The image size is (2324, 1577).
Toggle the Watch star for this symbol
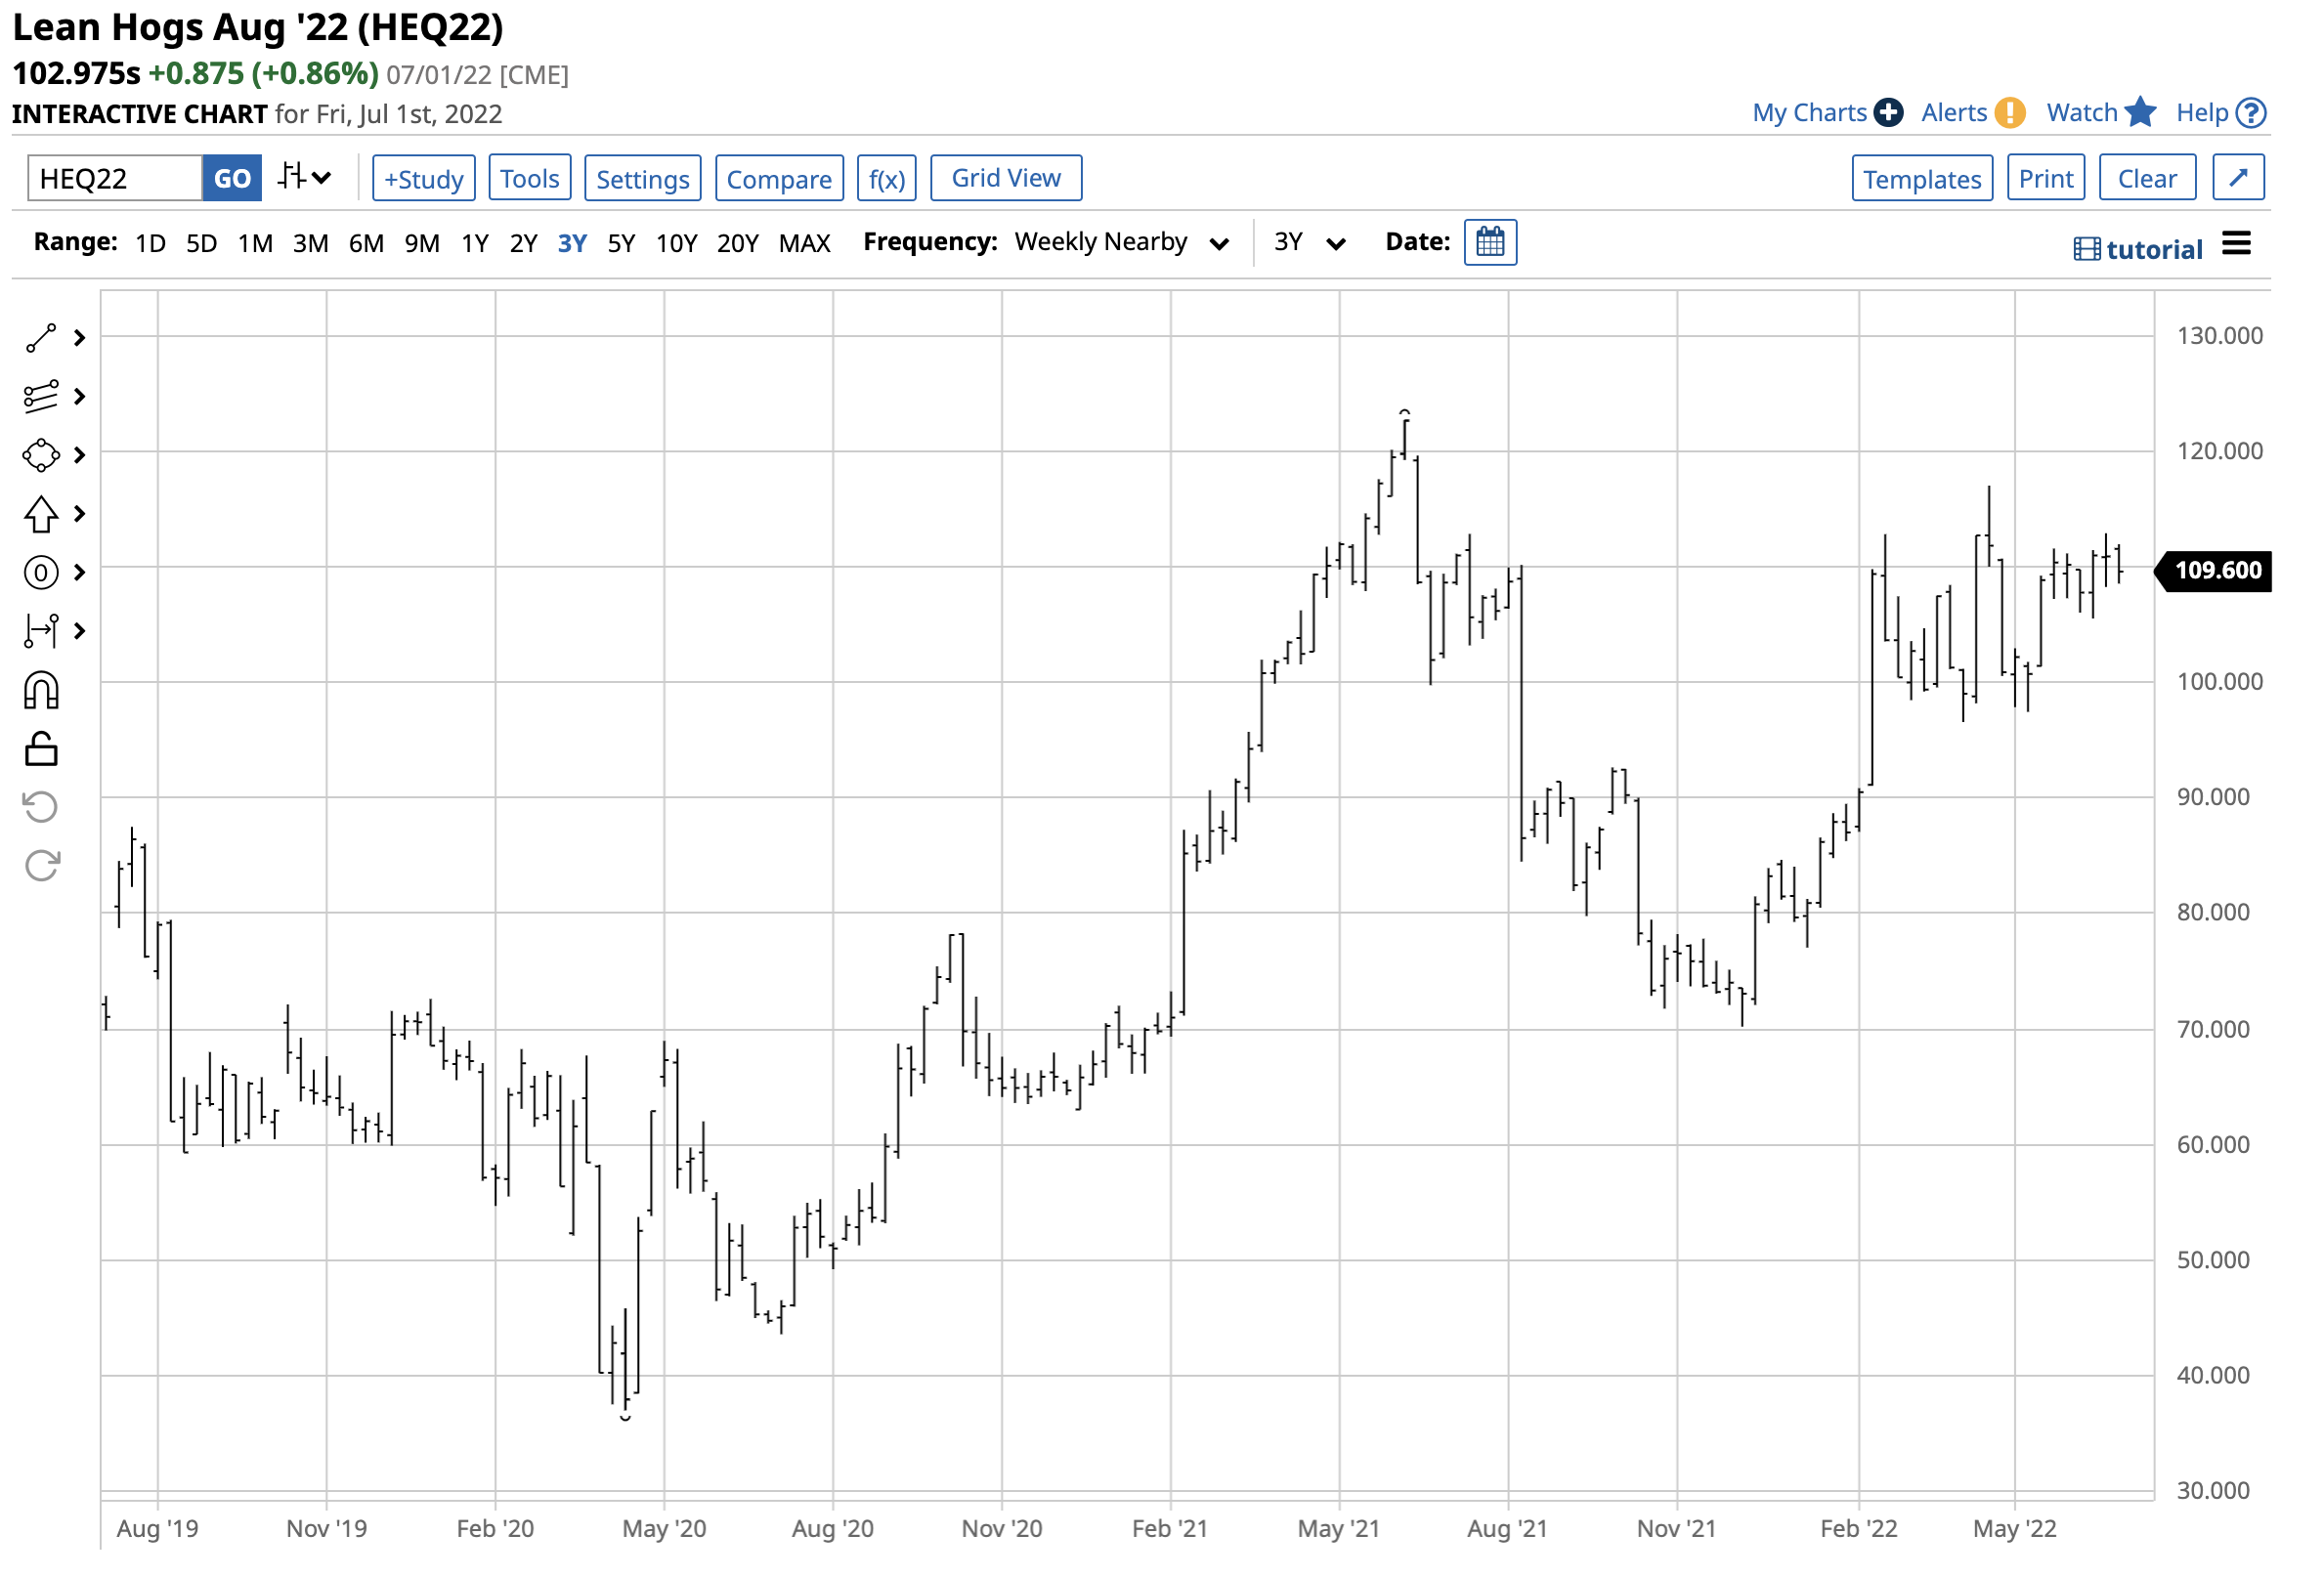click(x=2140, y=112)
